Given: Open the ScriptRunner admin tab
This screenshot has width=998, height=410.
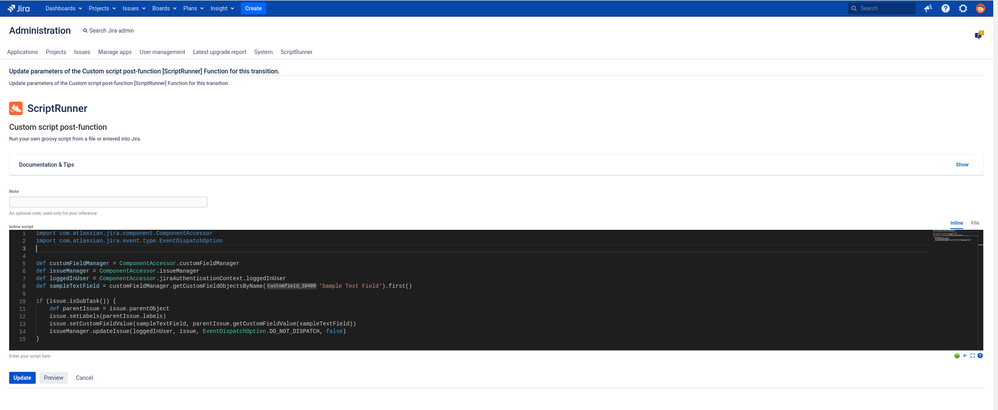Looking at the screenshot, I should pos(297,52).
